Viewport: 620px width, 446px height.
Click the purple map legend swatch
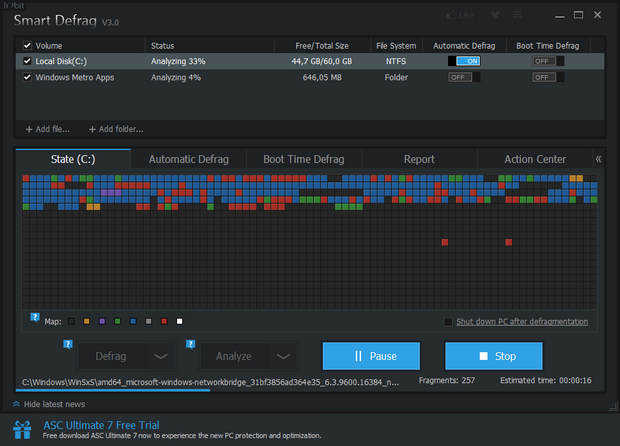pyautogui.click(x=102, y=321)
